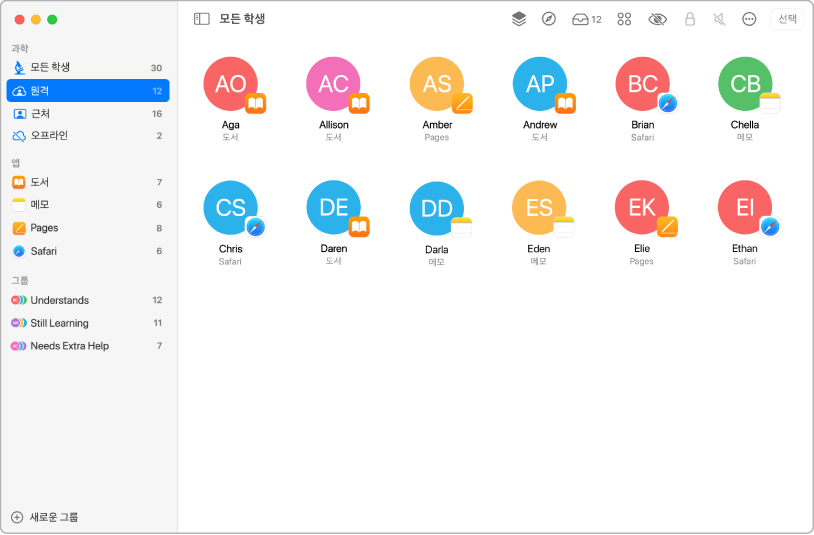Click the Safari badge on Brian's avatar
The image size is (814, 535).
[x=668, y=103]
